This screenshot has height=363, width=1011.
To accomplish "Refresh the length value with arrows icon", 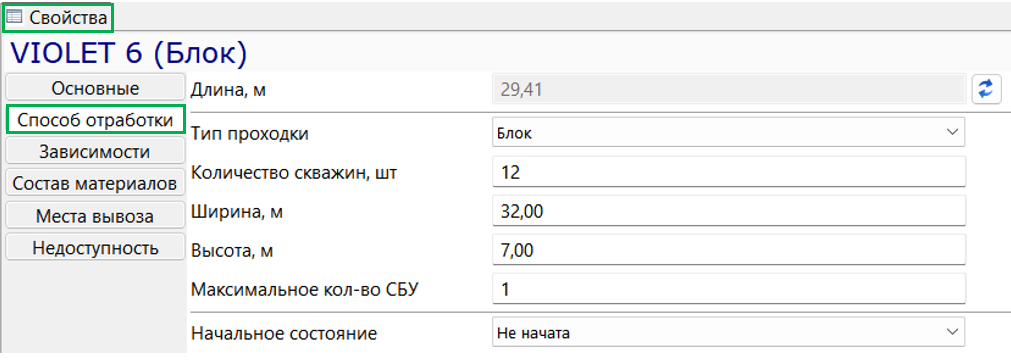I will (986, 89).
